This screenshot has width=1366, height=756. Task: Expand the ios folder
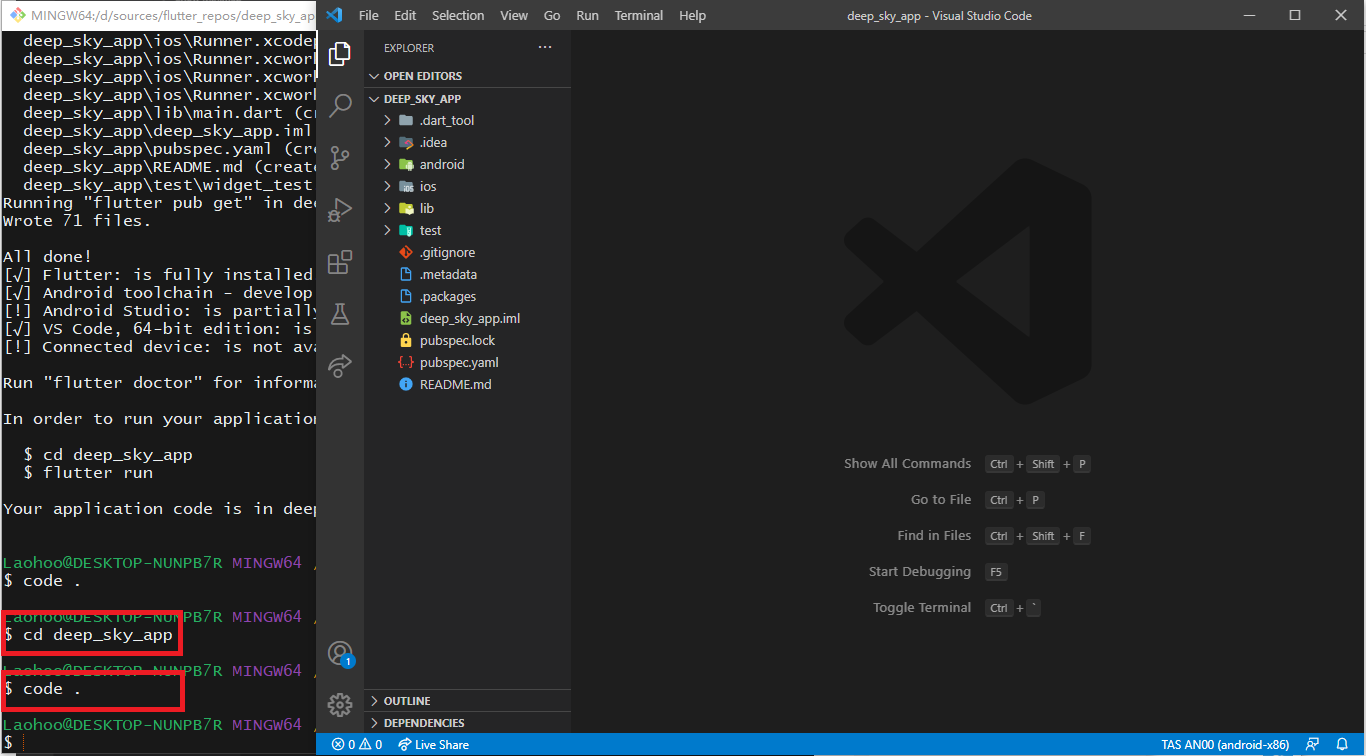click(467, 186)
